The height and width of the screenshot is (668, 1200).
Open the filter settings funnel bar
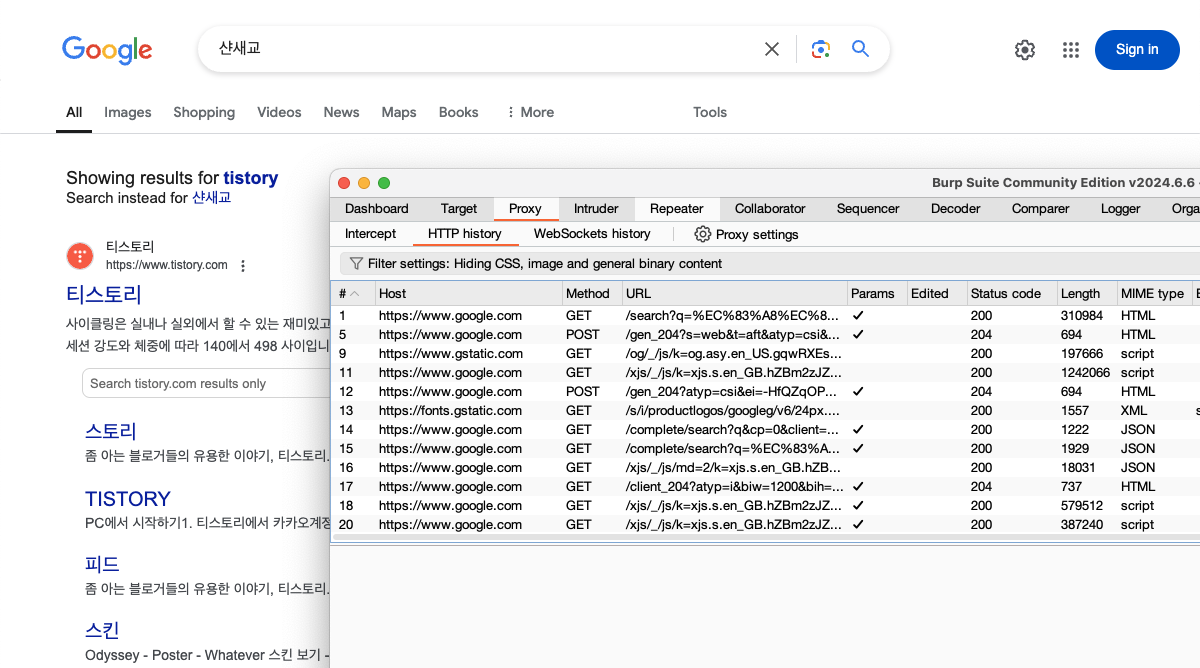pyautogui.click(x=769, y=264)
